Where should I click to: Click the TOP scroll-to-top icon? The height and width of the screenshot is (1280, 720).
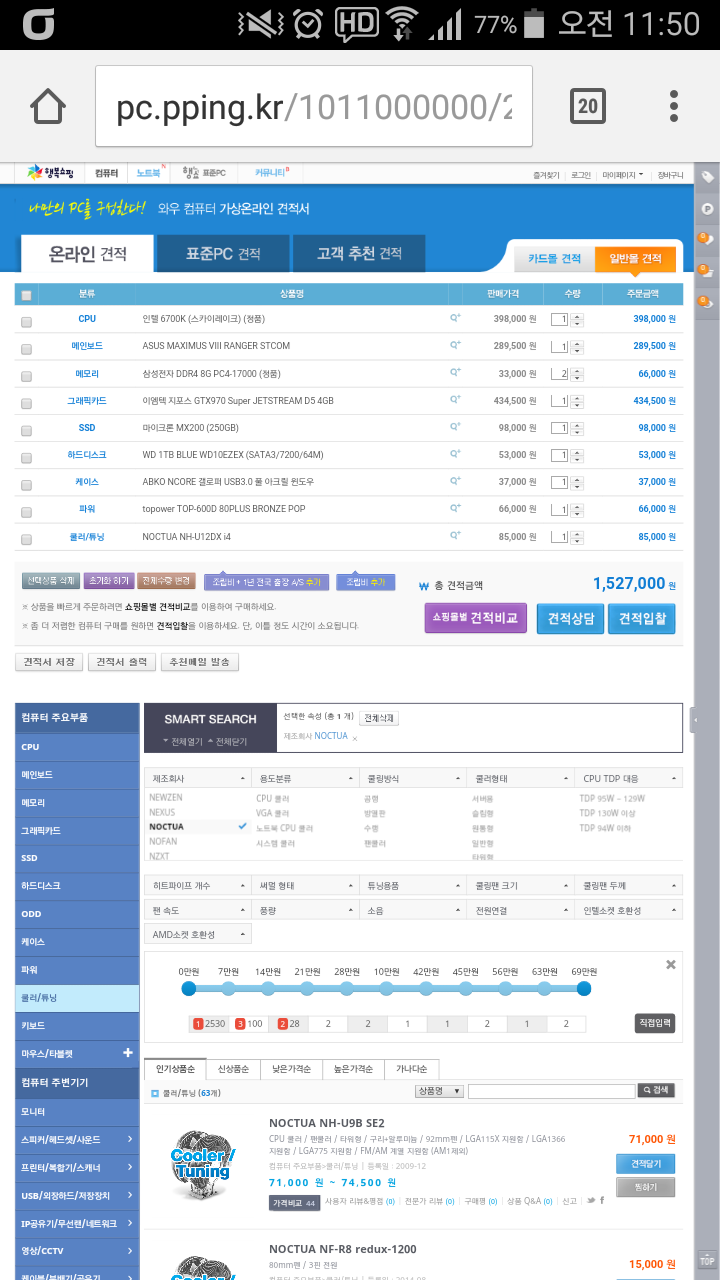point(707,1260)
